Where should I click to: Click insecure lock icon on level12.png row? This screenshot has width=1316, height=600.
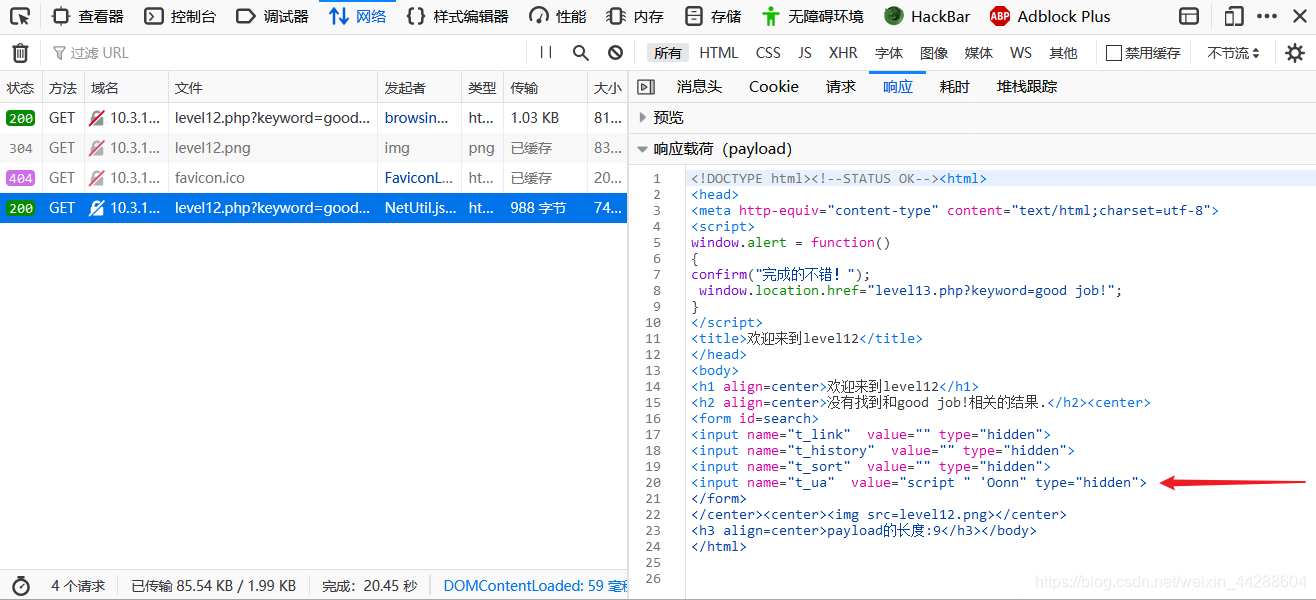(97, 148)
